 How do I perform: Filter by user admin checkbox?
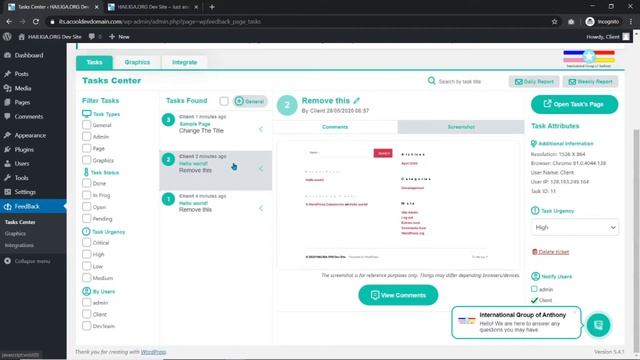[x=87, y=302]
